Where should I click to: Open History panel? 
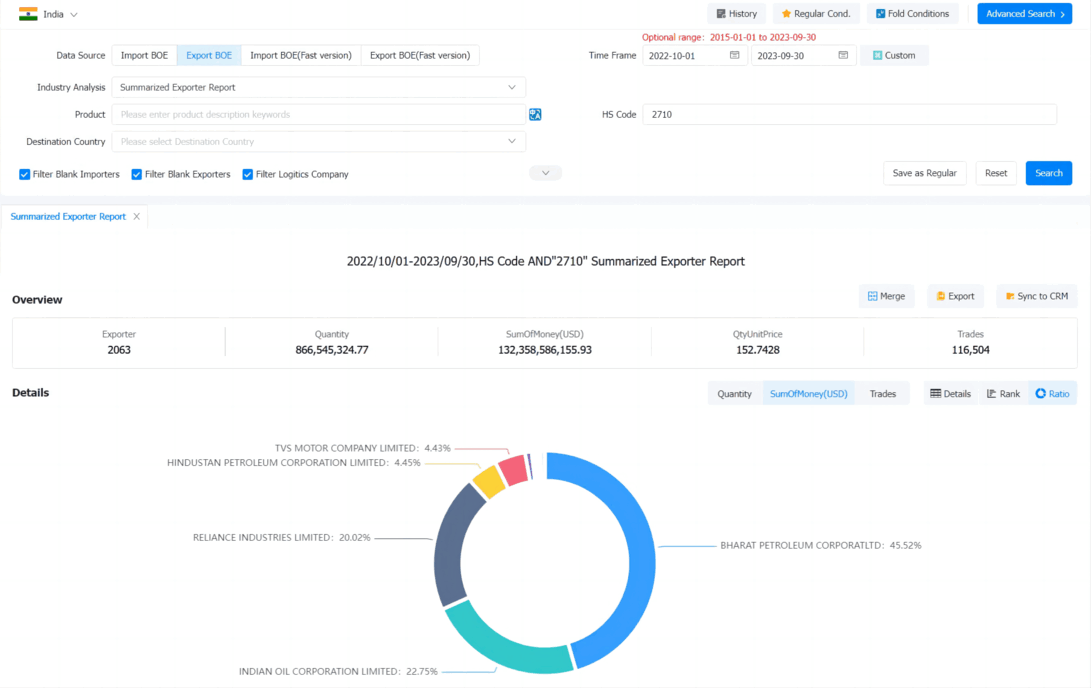(737, 14)
